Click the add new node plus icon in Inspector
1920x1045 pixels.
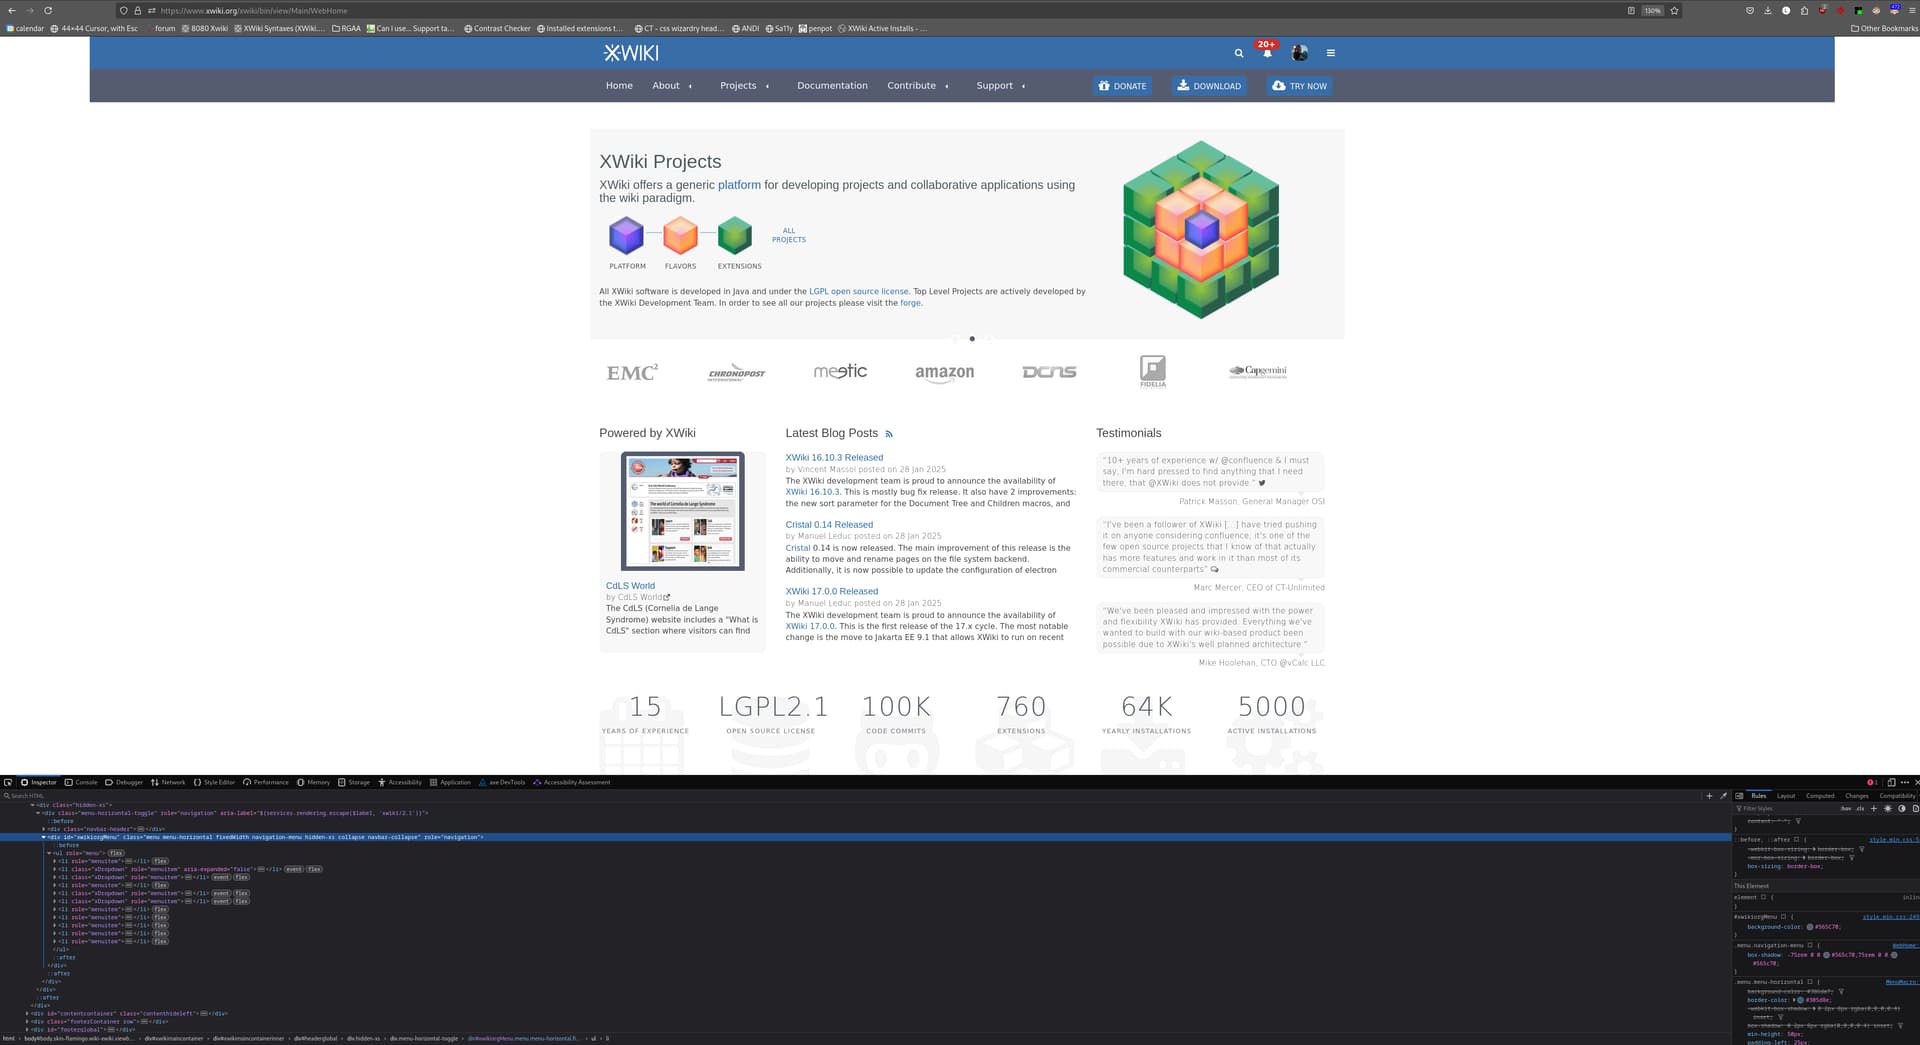pos(1709,796)
